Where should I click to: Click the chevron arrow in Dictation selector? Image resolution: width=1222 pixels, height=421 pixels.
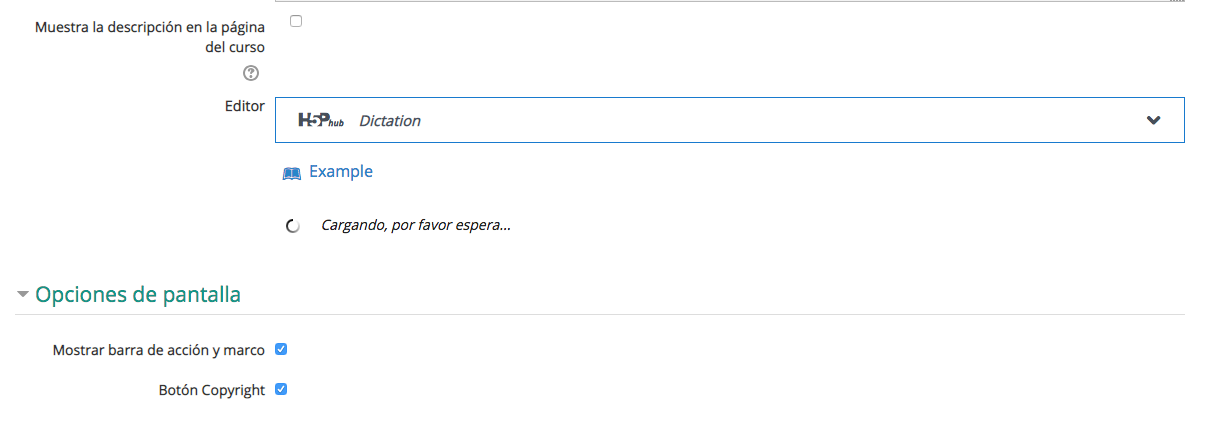point(1153,120)
